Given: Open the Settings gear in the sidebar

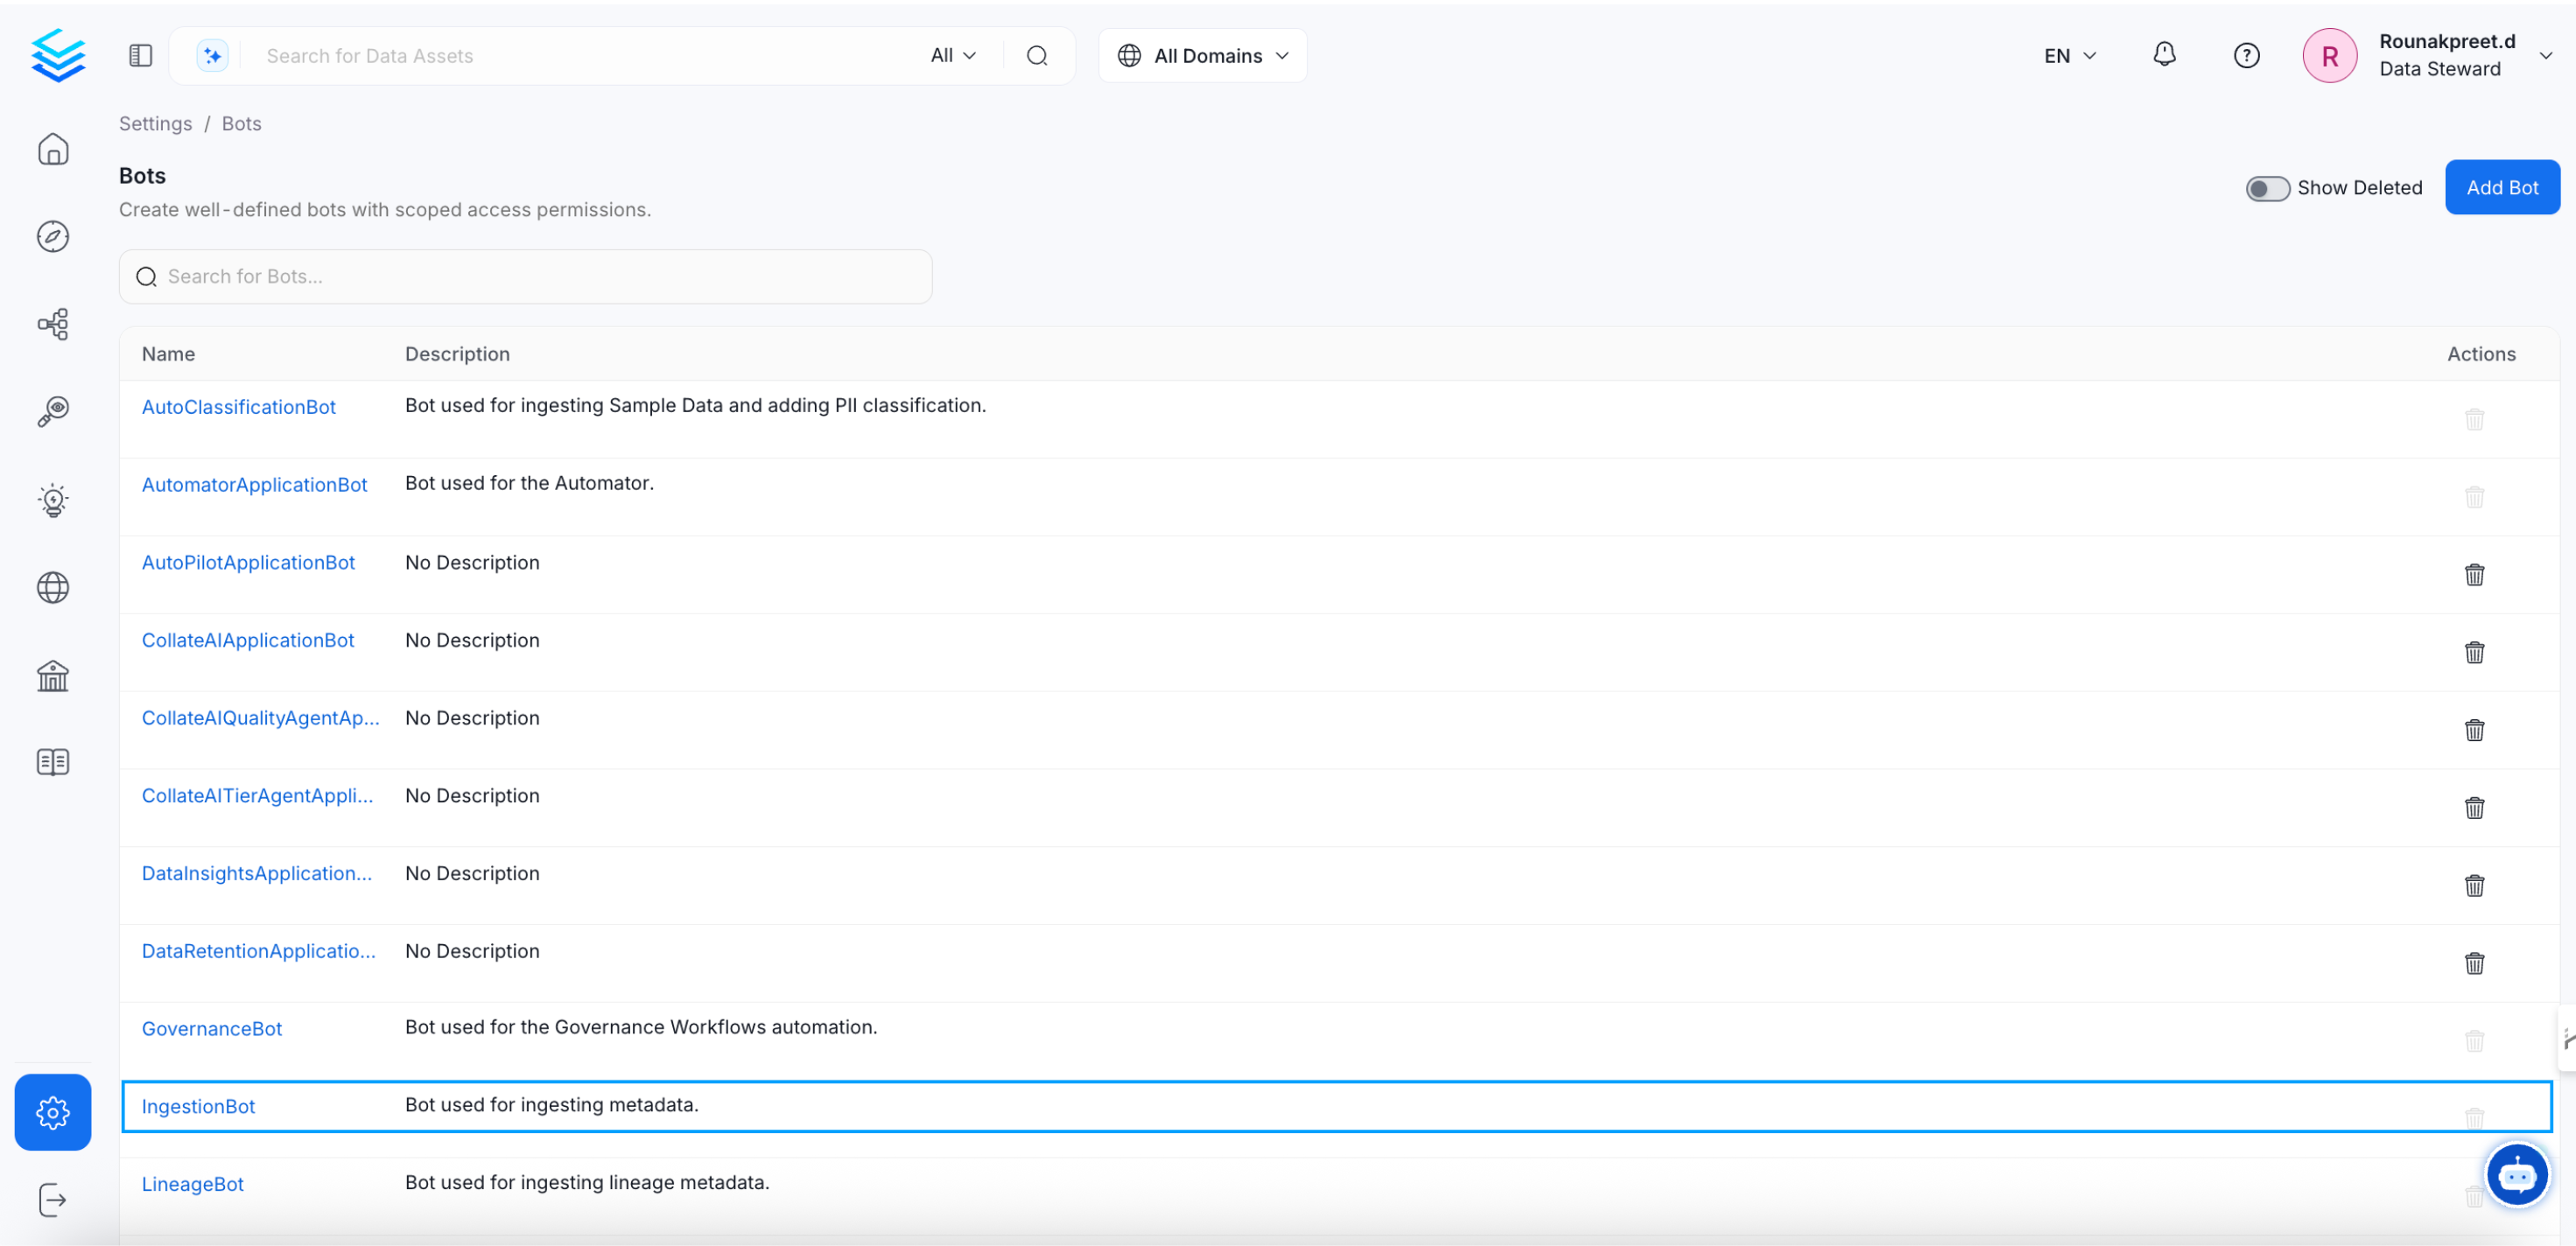Looking at the screenshot, I should pos(53,1112).
